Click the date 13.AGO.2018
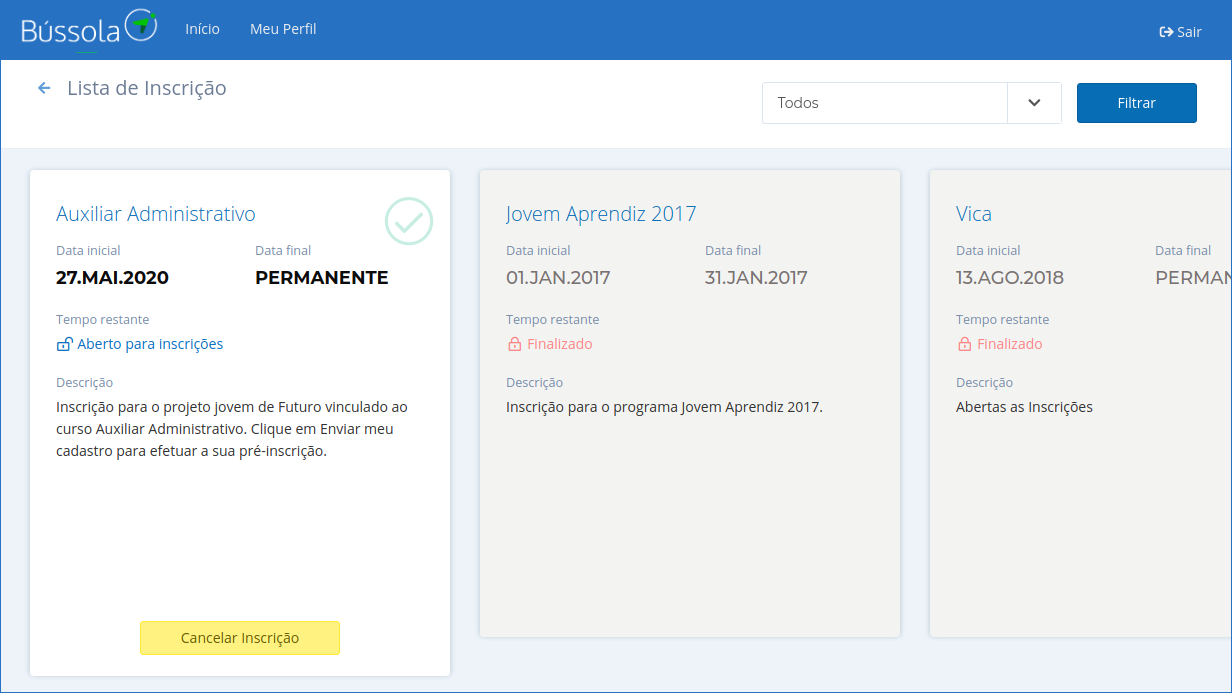The image size is (1232, 693). [1010, 278]
